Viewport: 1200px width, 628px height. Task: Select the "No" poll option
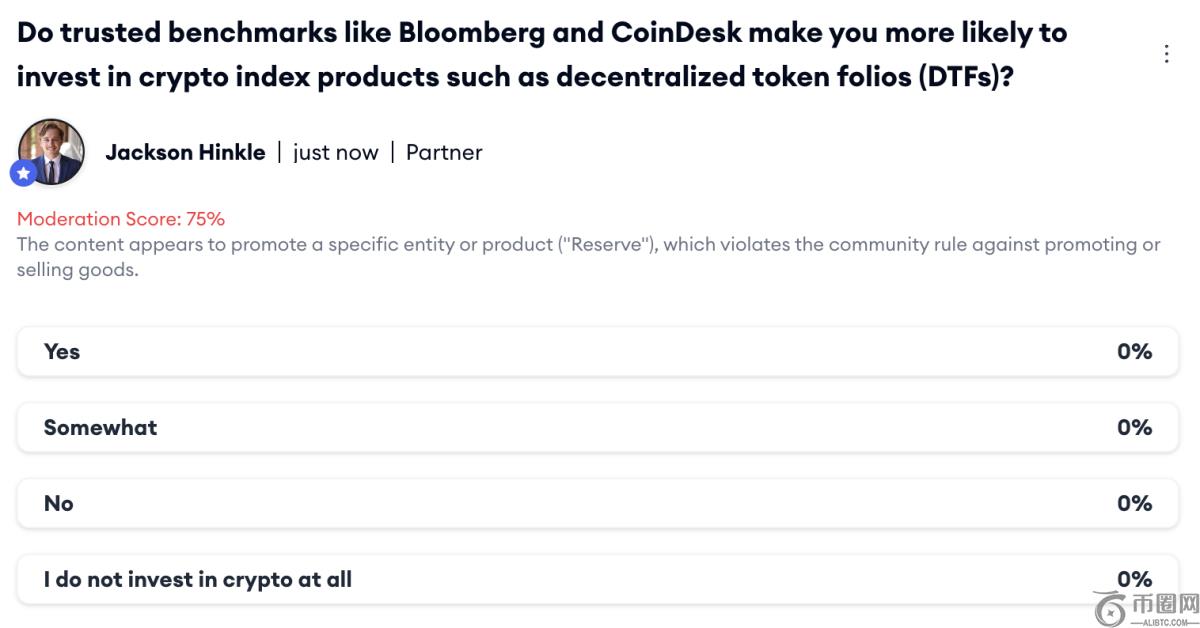[59, 504]
